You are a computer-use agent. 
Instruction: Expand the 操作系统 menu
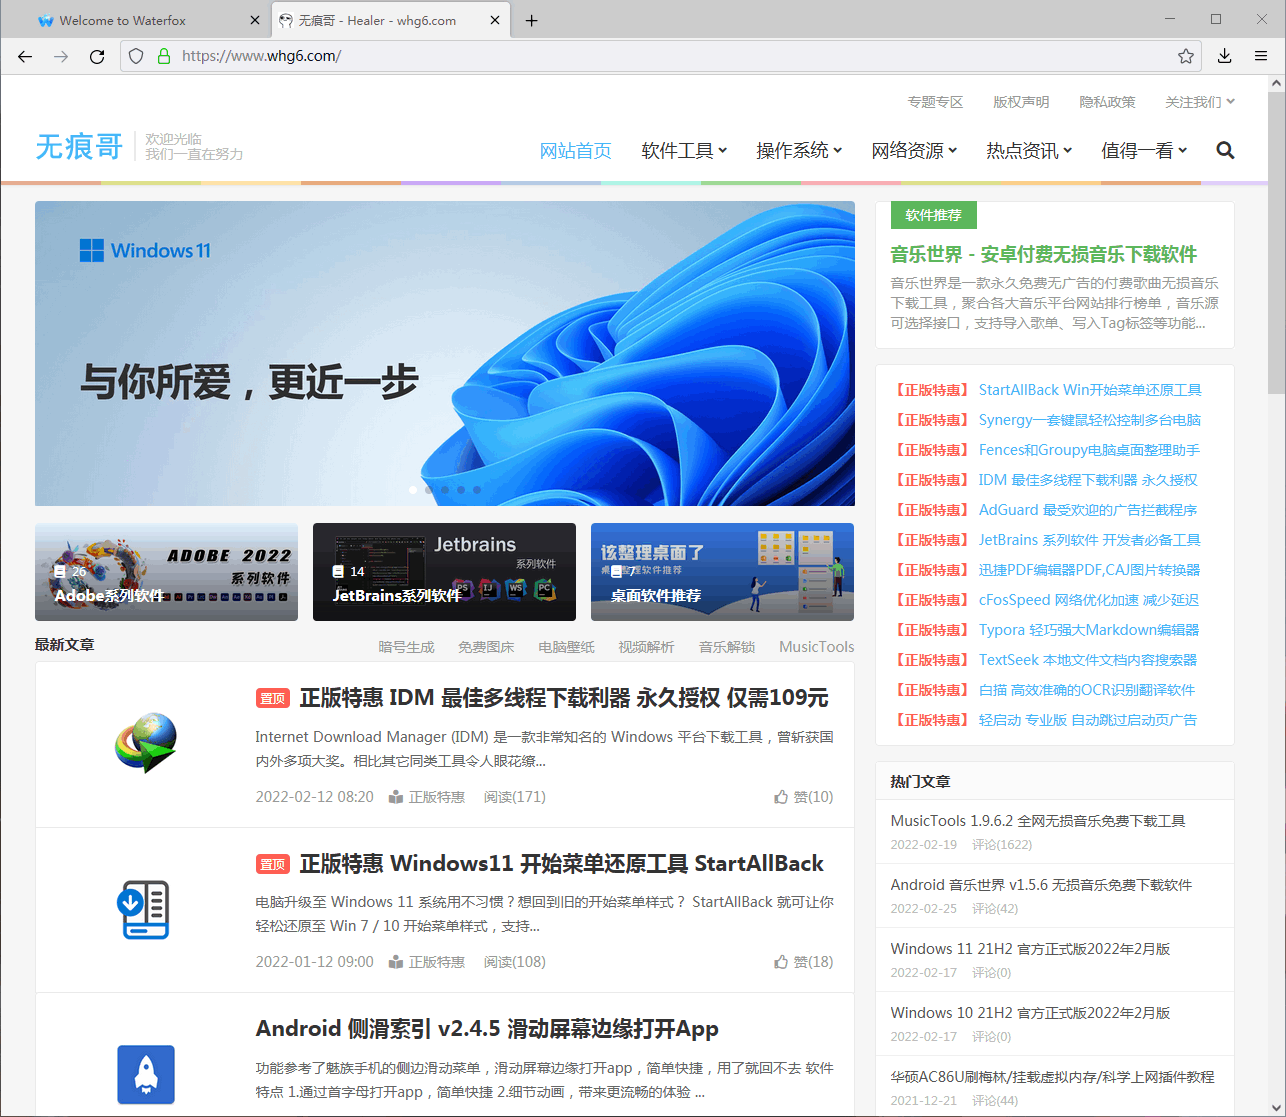pyautogui.click(x=799, y=151)
